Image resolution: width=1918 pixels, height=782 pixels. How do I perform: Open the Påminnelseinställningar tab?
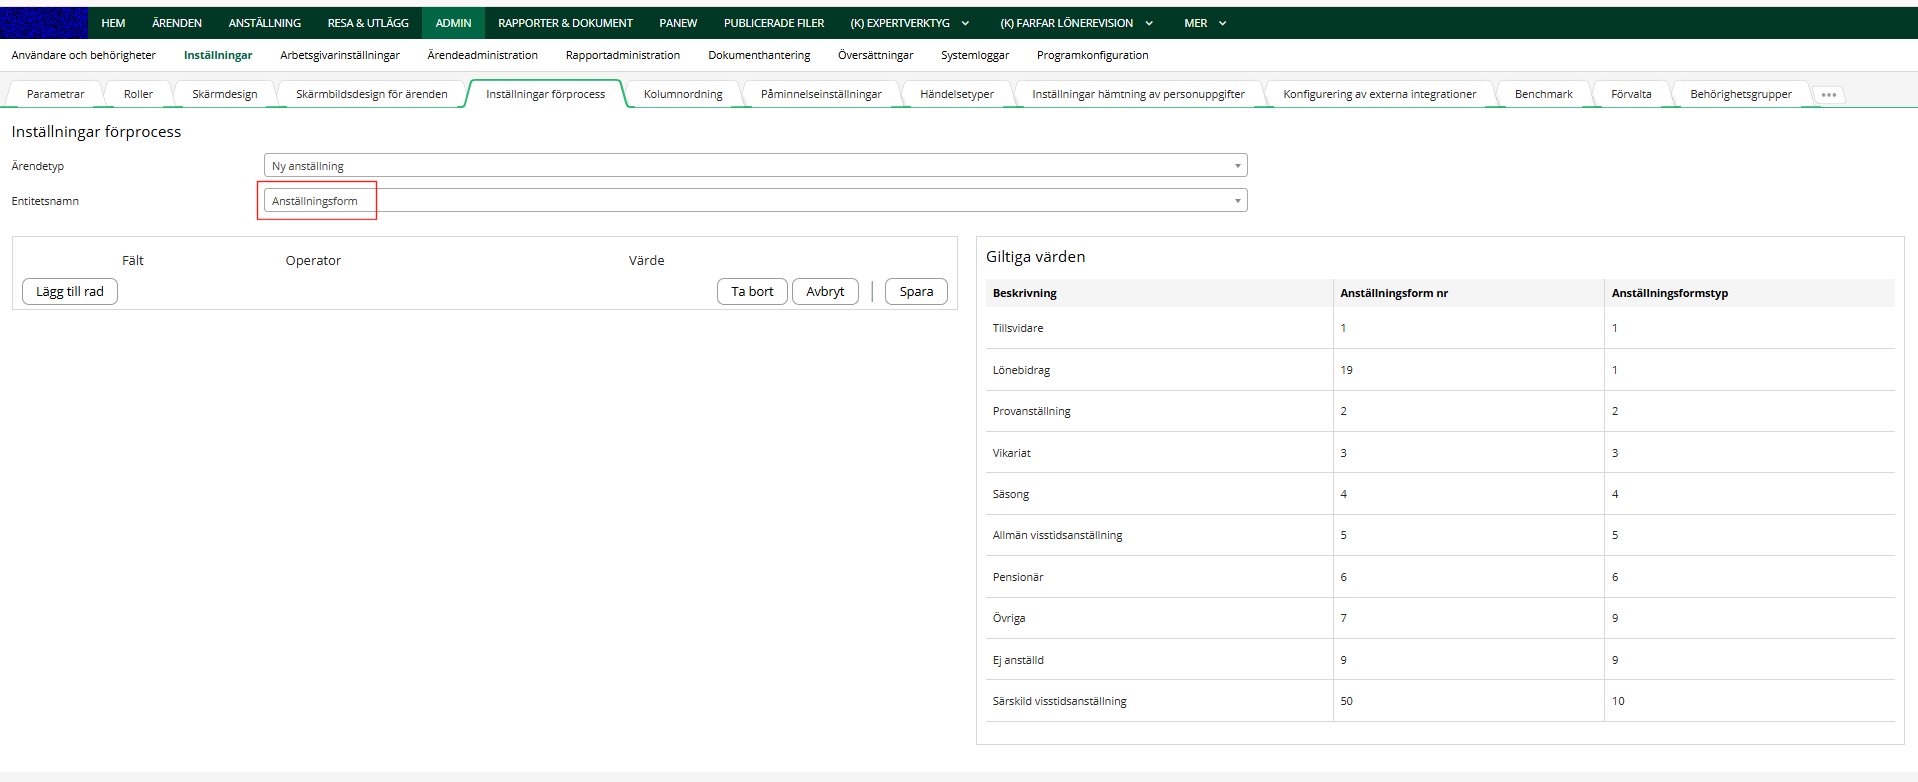click(x=821, y=94)
